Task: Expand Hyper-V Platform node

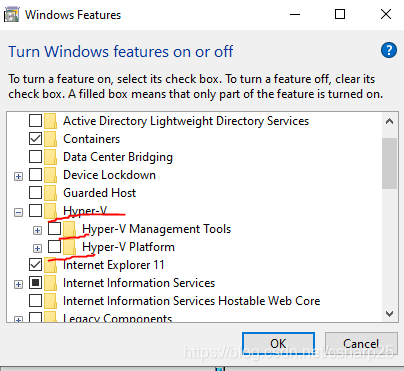Action: (x=37, y=248)
